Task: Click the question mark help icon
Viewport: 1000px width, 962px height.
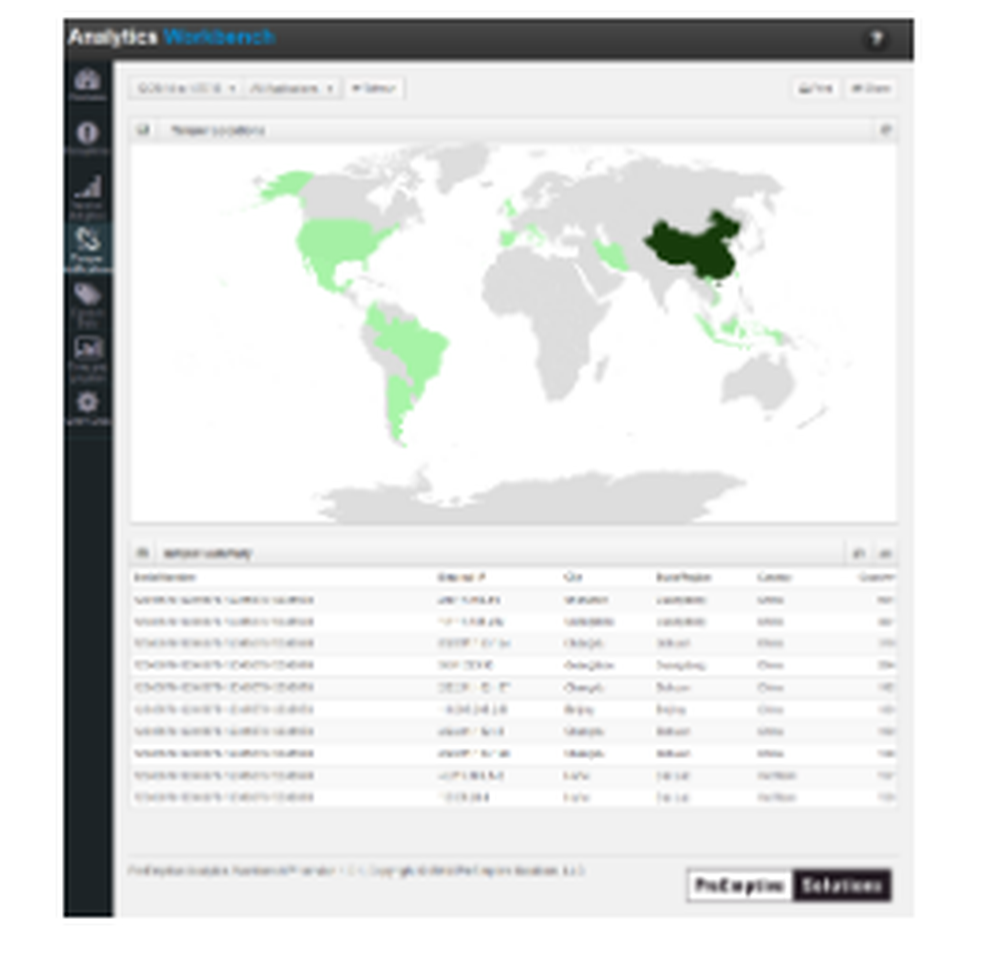Action: pos(877,39)
